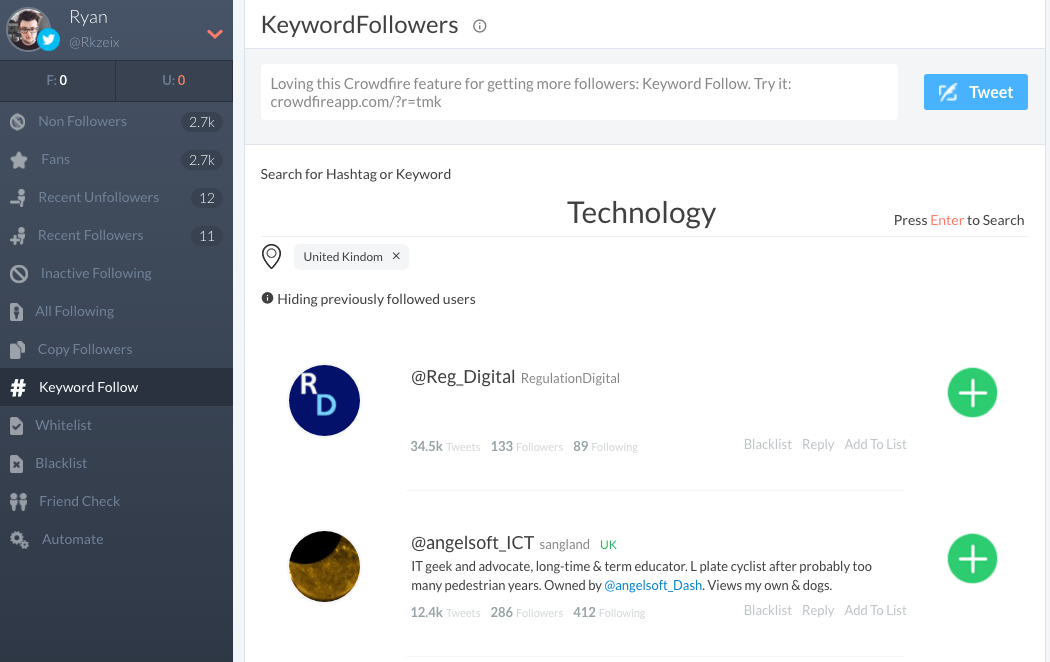Viewport: 1050px width, 662px height.
Task: Click the info icon beside KeywordFollowers title
Action: click(479, 26)
